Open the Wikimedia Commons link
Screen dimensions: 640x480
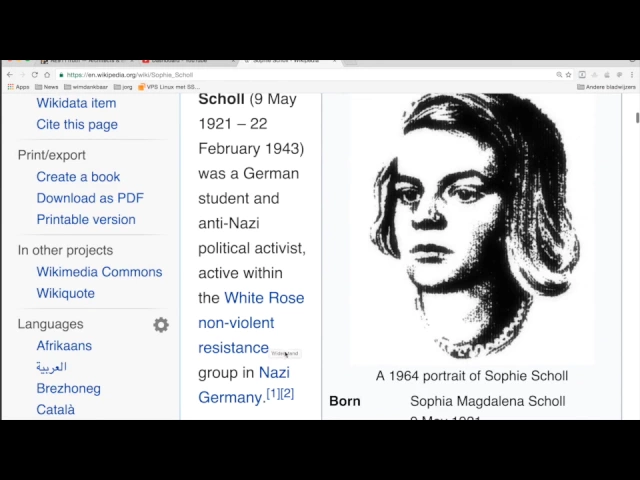coord(99,272)
